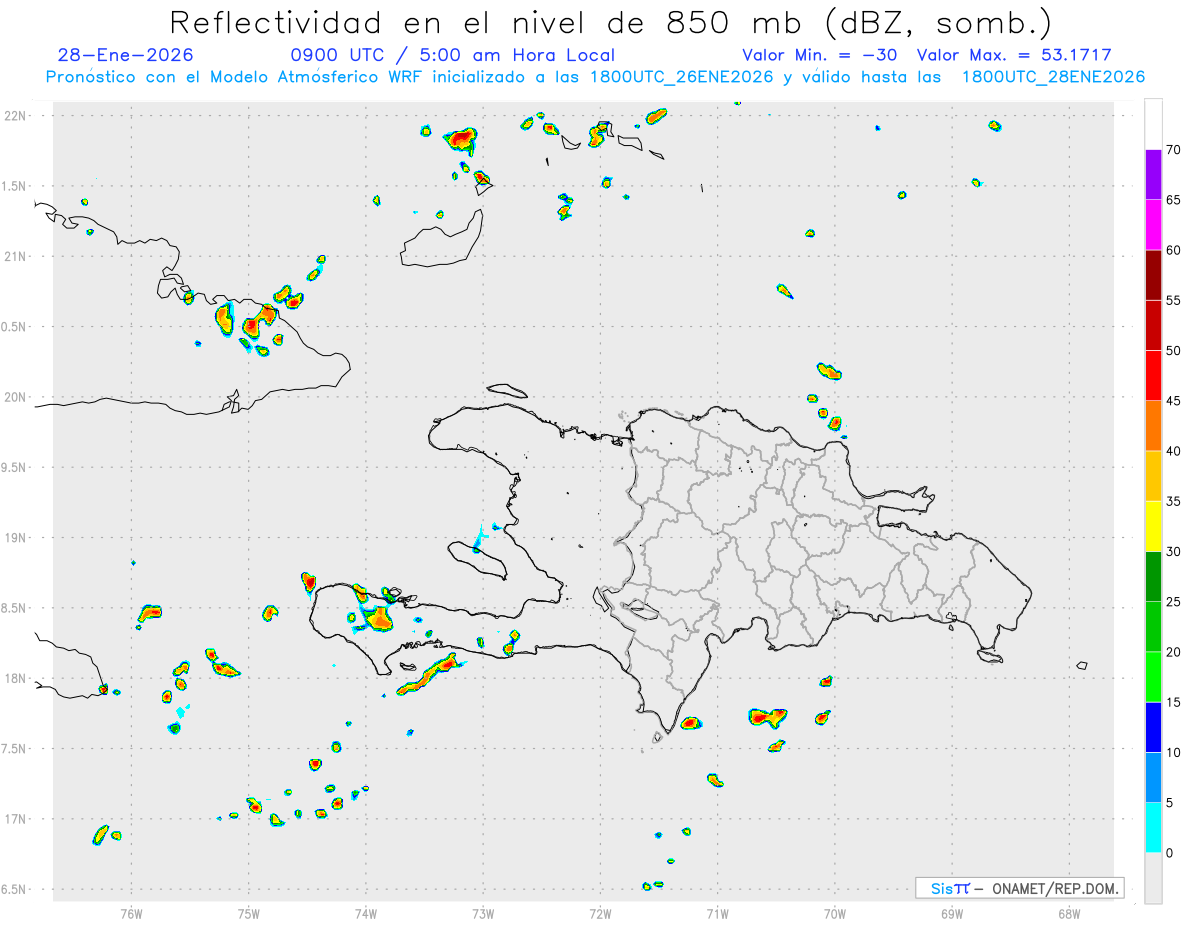
Task: Pick the yellow 30–35 dBZ colorbar segment
Action: click(x=1153, y=526)
